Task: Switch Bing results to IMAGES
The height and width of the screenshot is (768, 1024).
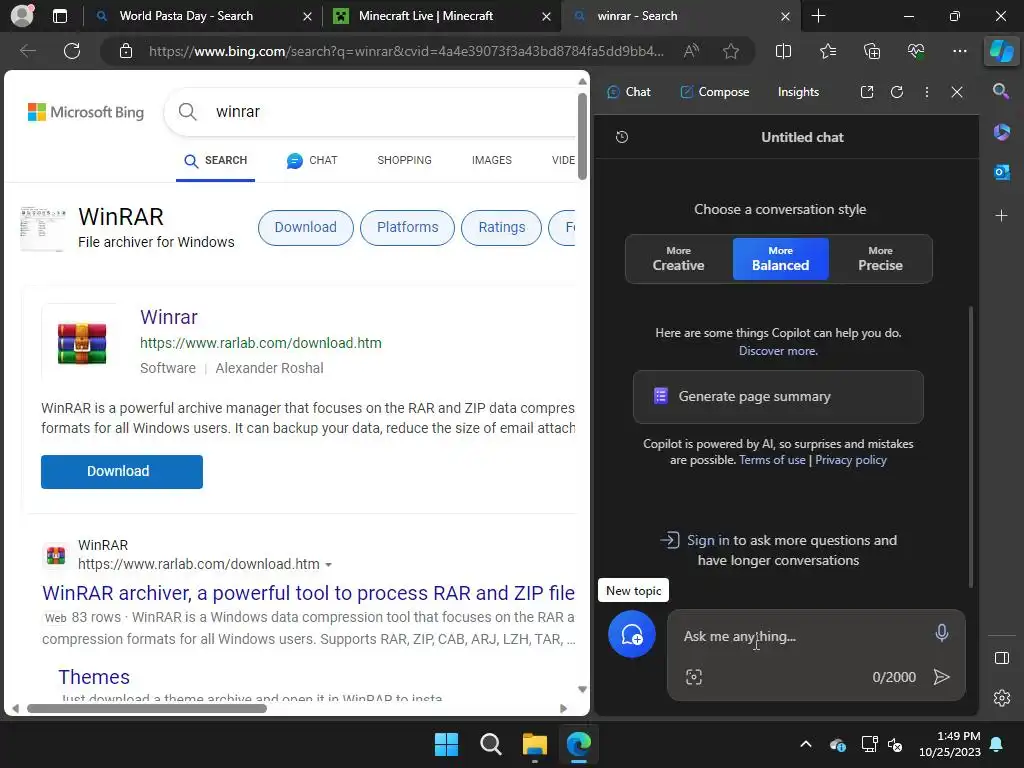Action: coord(492,160)
